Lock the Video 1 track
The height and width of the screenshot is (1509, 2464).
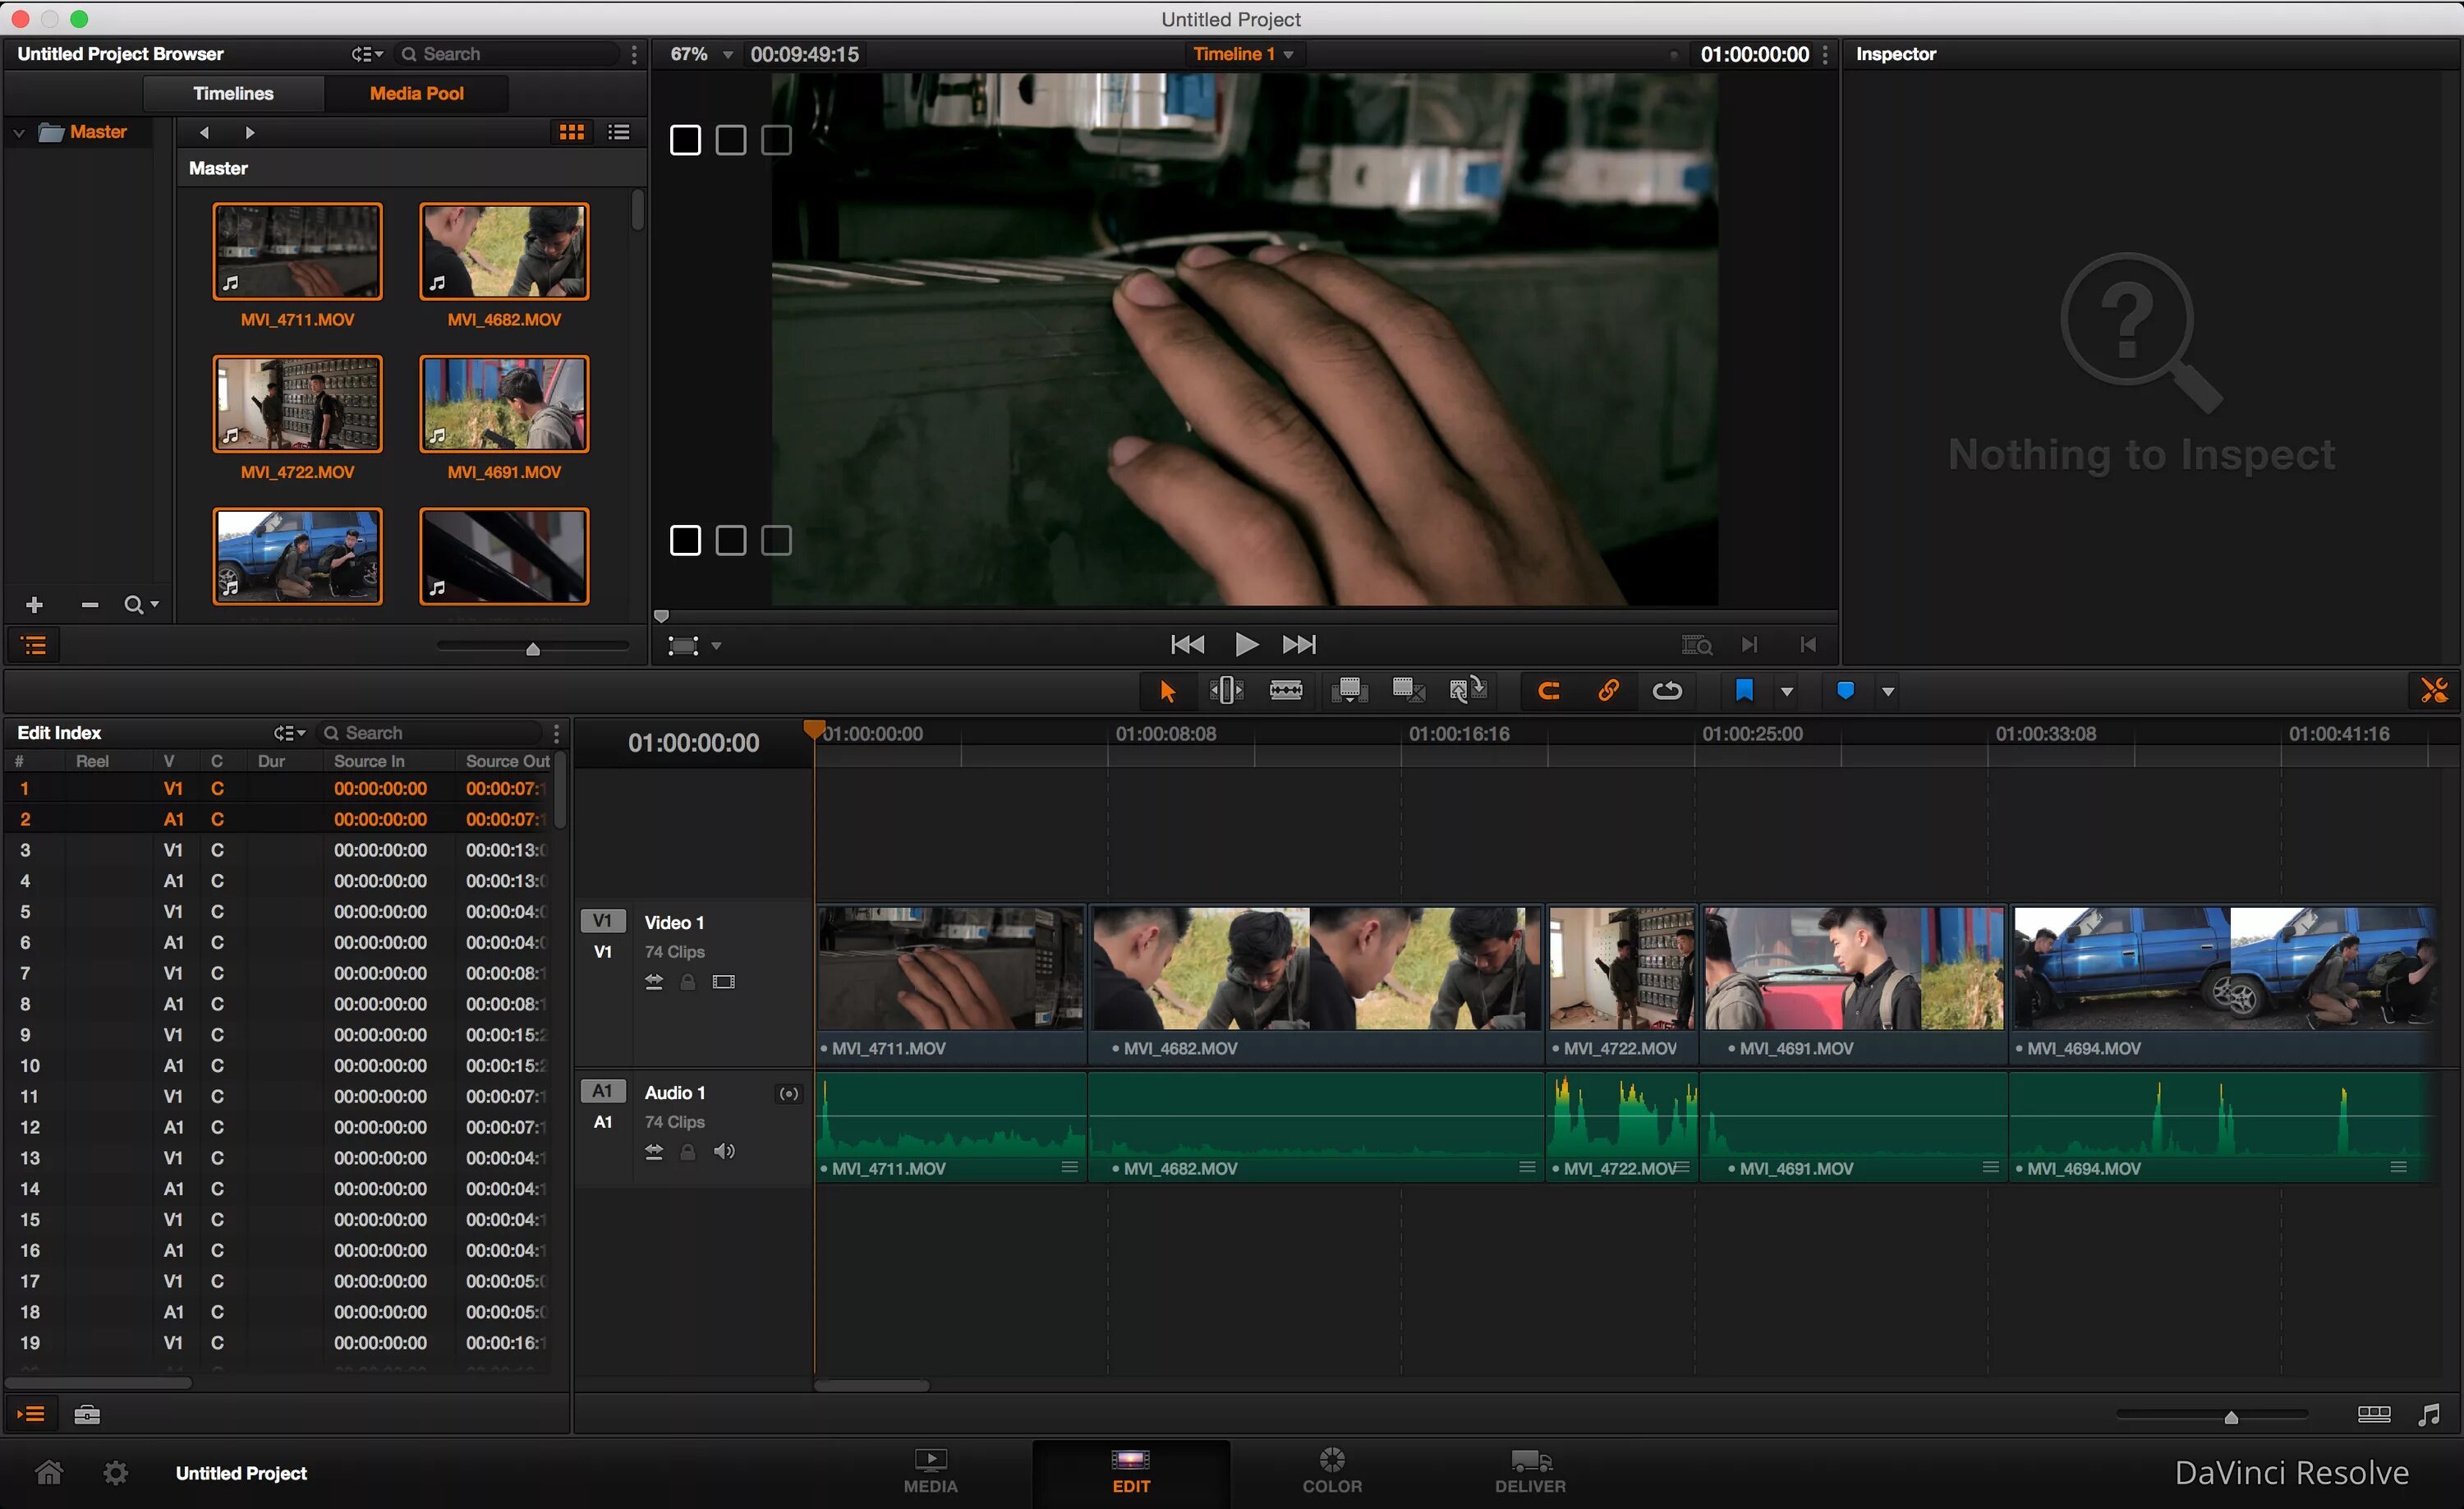click(688, 982)
